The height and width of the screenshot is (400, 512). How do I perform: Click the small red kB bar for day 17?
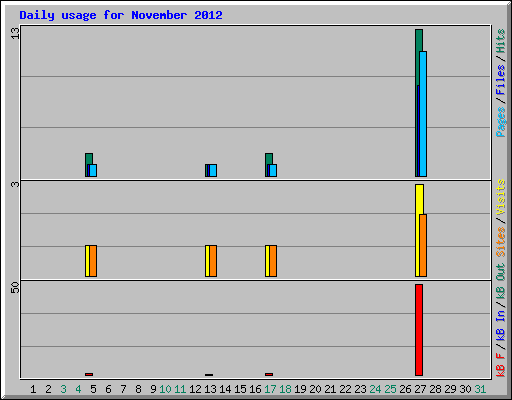tap(269, 374)
